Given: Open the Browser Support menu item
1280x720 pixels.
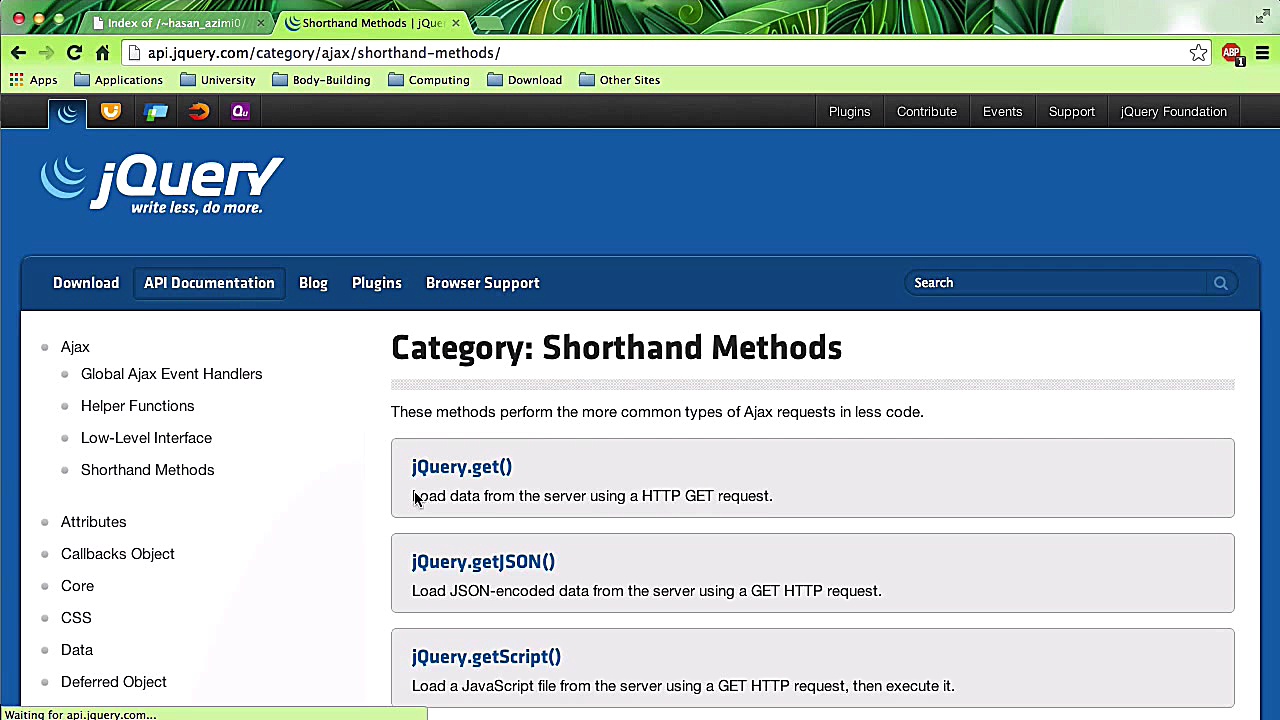Looking at the screenshot, I should pyautogui.click(x=483, y=283).
